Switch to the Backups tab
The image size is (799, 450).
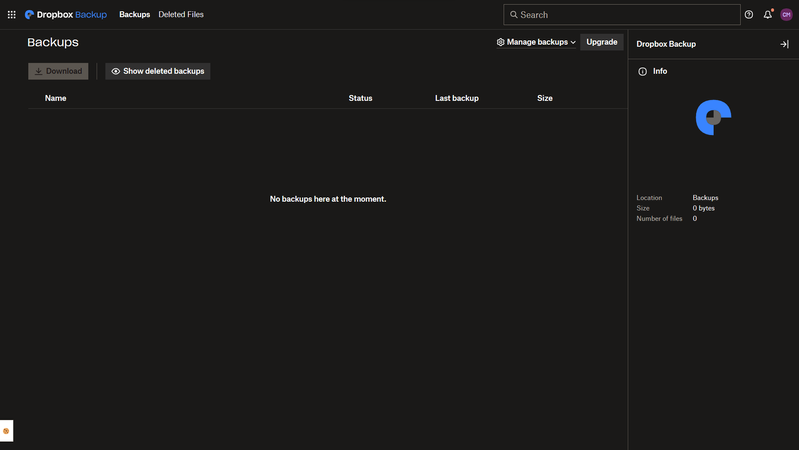(x=135, y=15)
